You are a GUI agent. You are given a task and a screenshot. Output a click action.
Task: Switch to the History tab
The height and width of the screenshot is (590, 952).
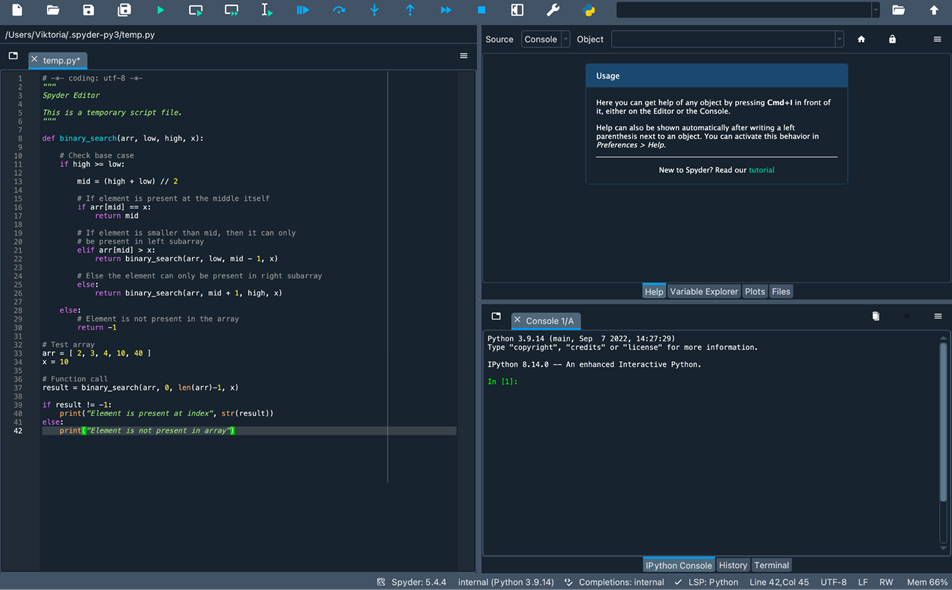[x=733, y=565]
